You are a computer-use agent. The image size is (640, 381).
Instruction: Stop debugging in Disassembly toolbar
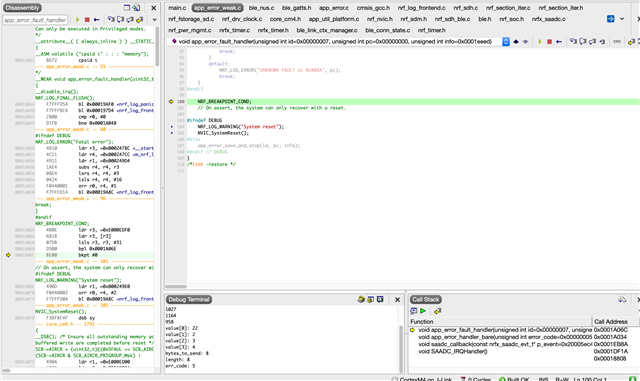pos(87,19)
